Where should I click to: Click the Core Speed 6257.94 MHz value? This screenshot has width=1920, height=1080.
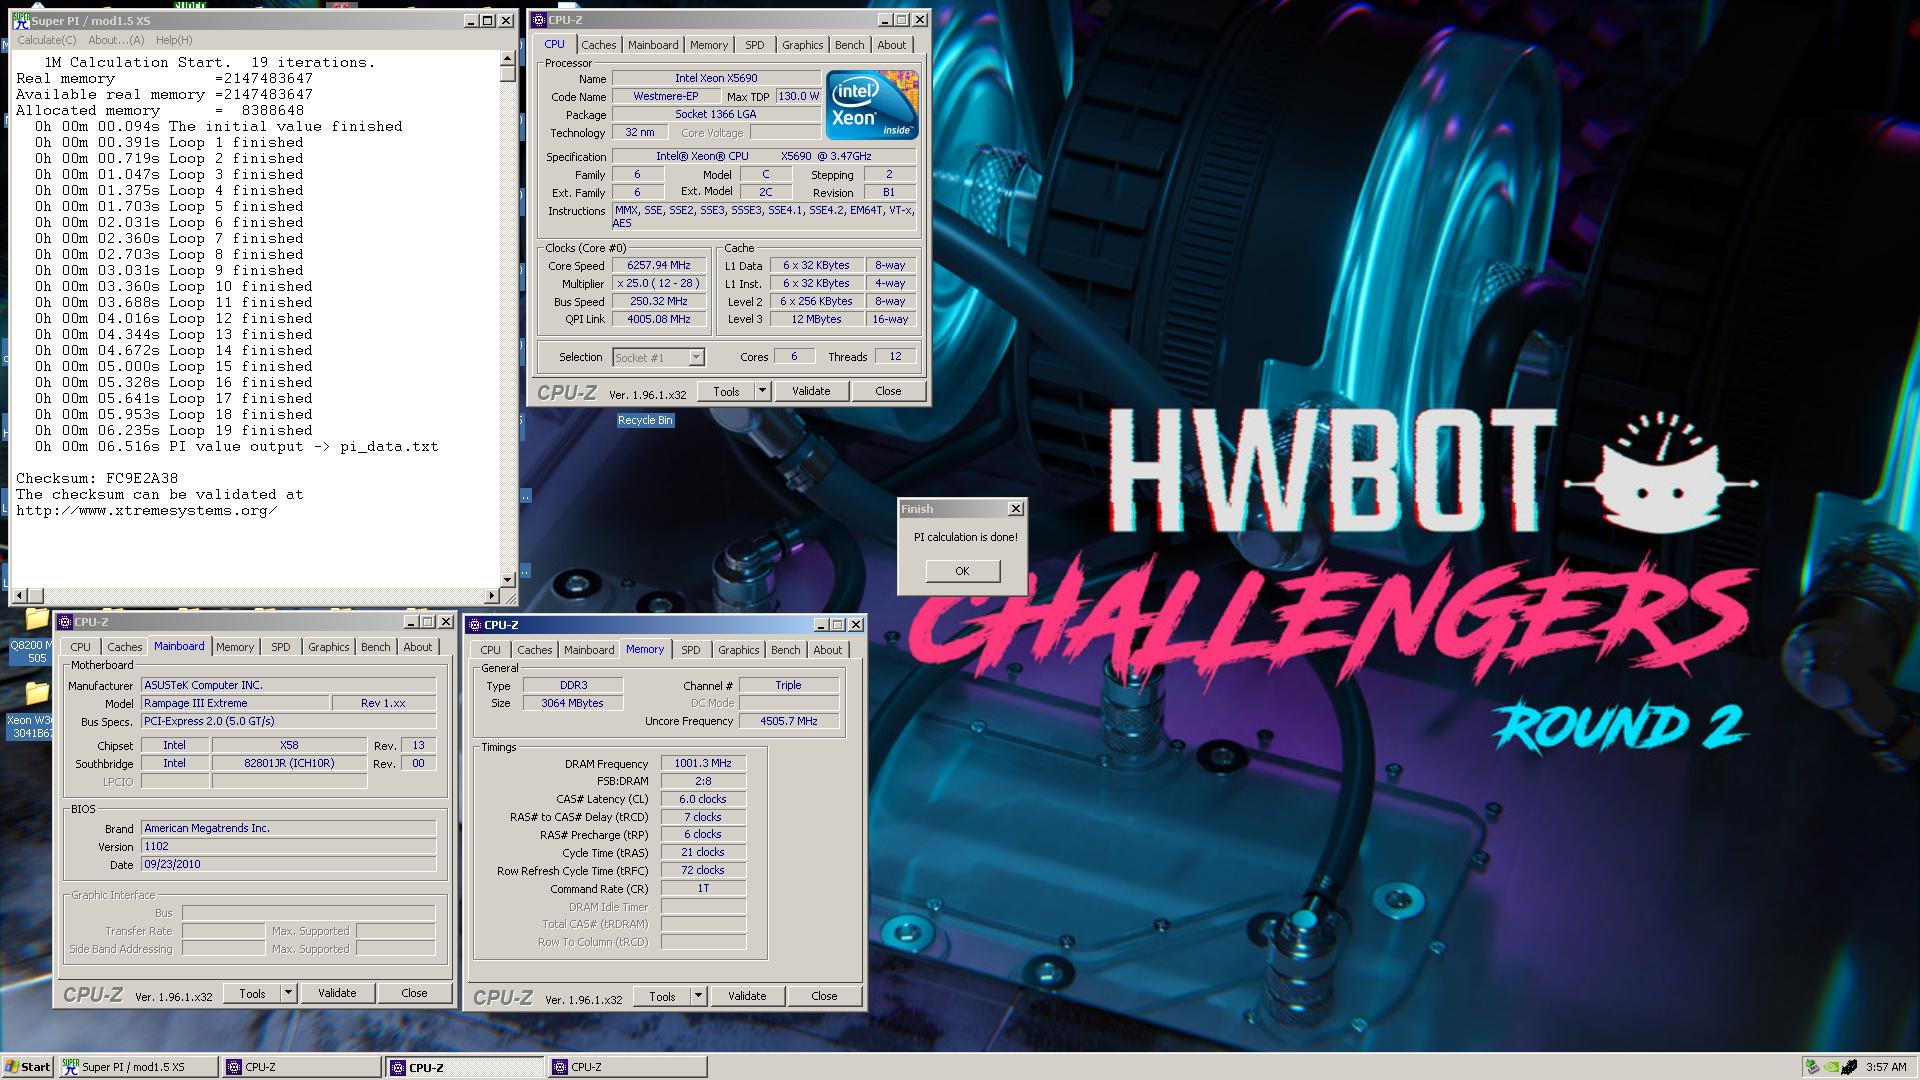pyautogui.click(x=659, y=266)
